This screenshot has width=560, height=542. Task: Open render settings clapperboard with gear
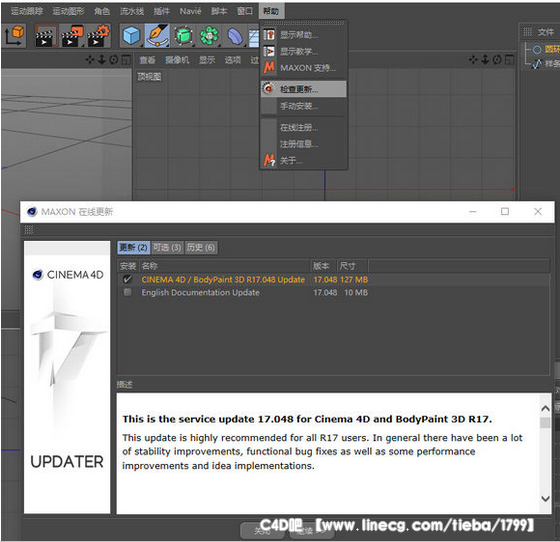98,36
